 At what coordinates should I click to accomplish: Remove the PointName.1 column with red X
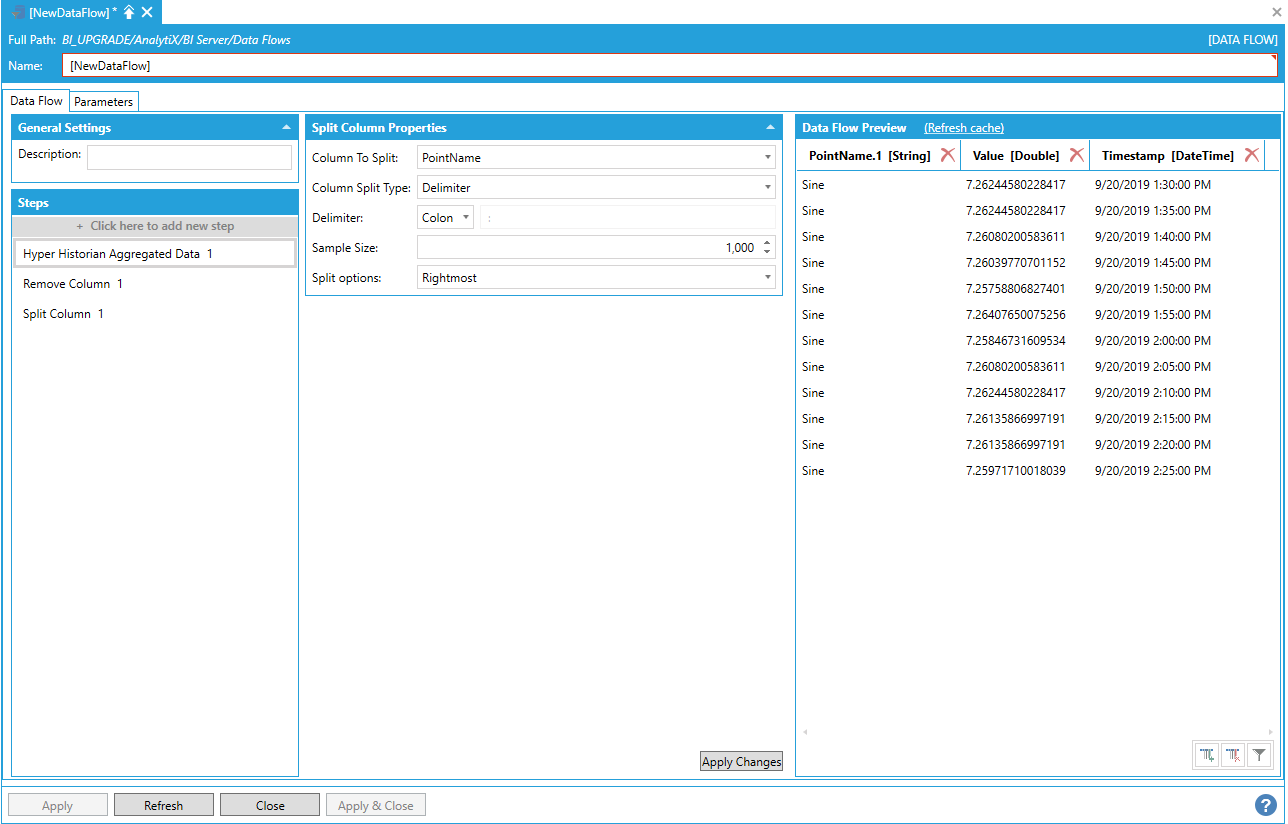click(x=947, y=155)
